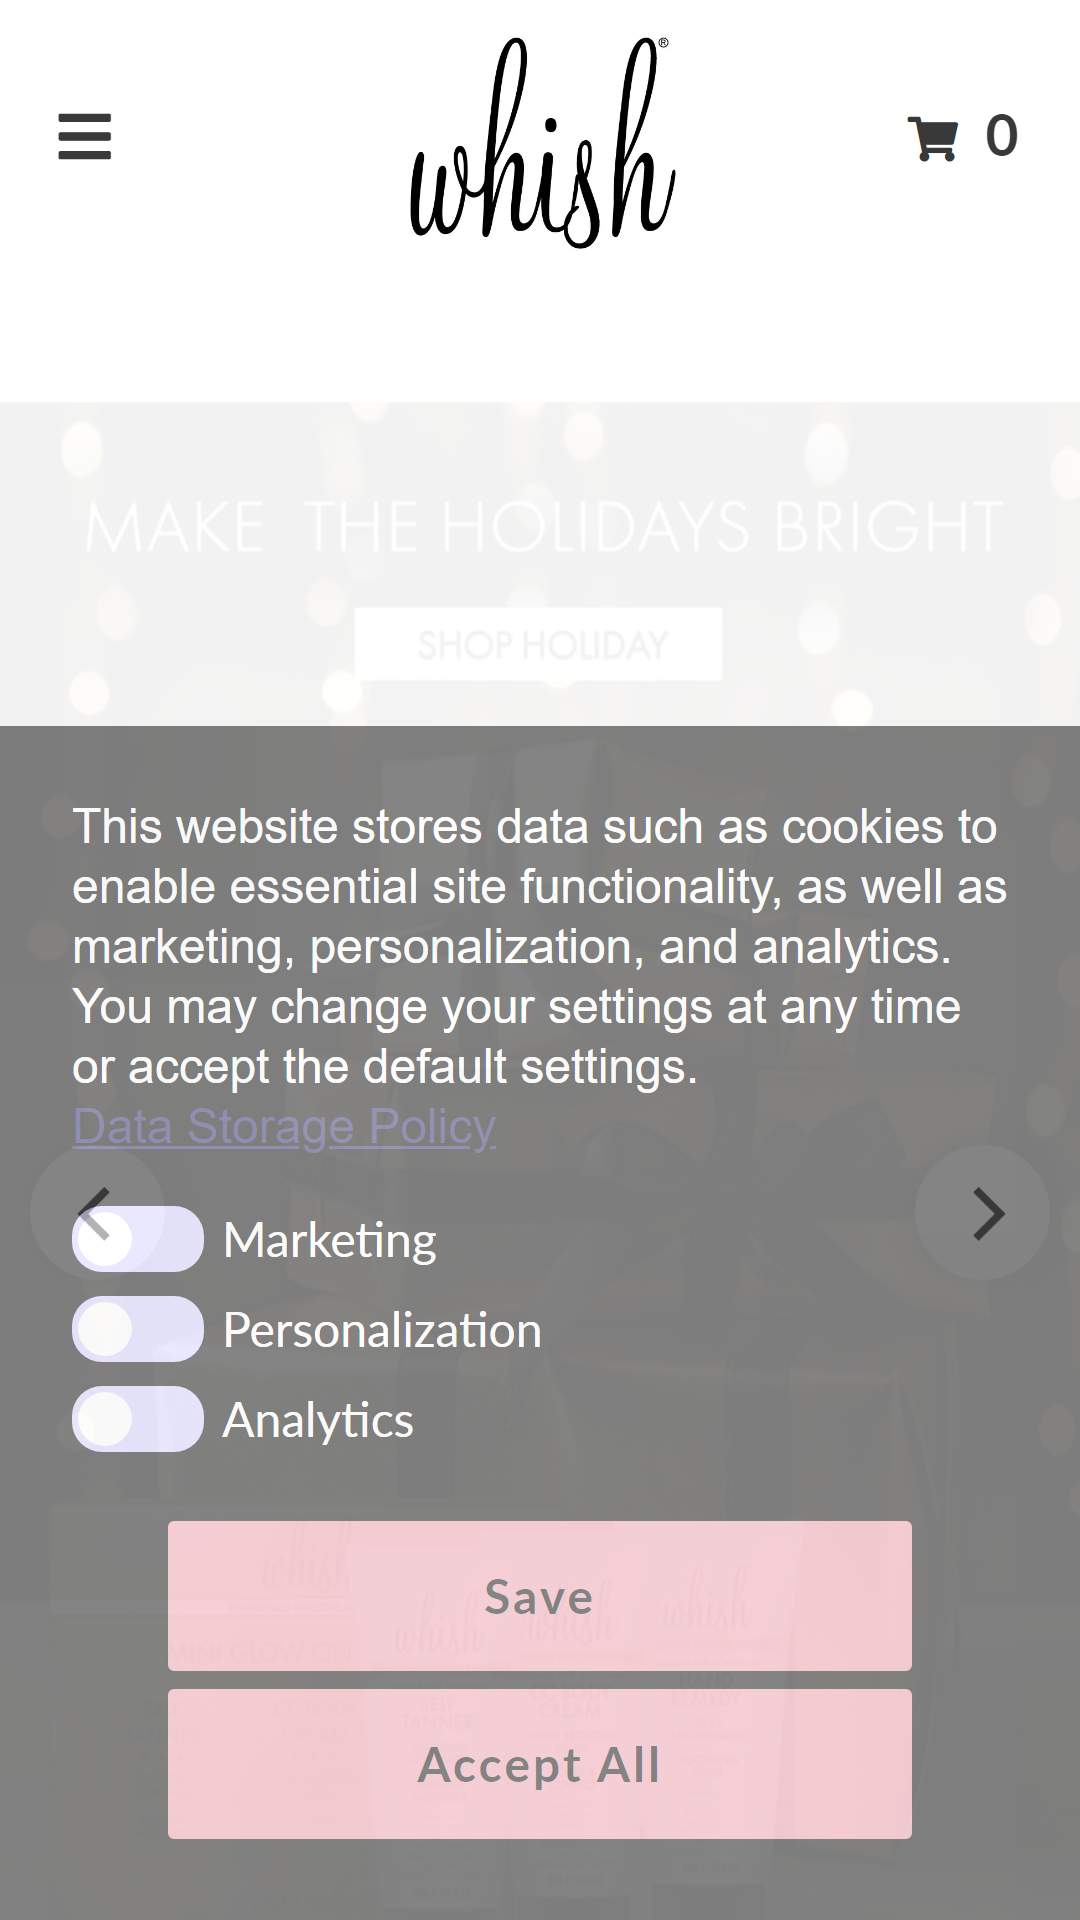Click the cart item count 0
The image size is (1080, 1920).
[1001, 136]
